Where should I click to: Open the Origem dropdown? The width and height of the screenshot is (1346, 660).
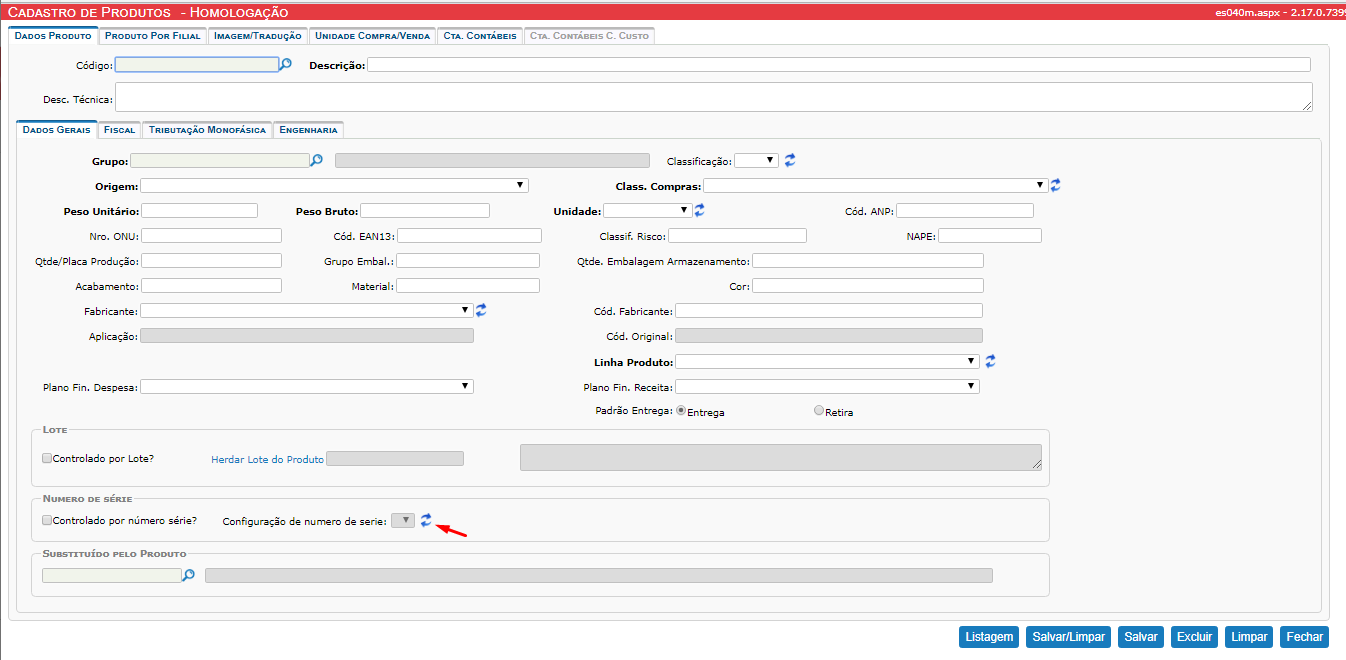[x=334, y=185]
